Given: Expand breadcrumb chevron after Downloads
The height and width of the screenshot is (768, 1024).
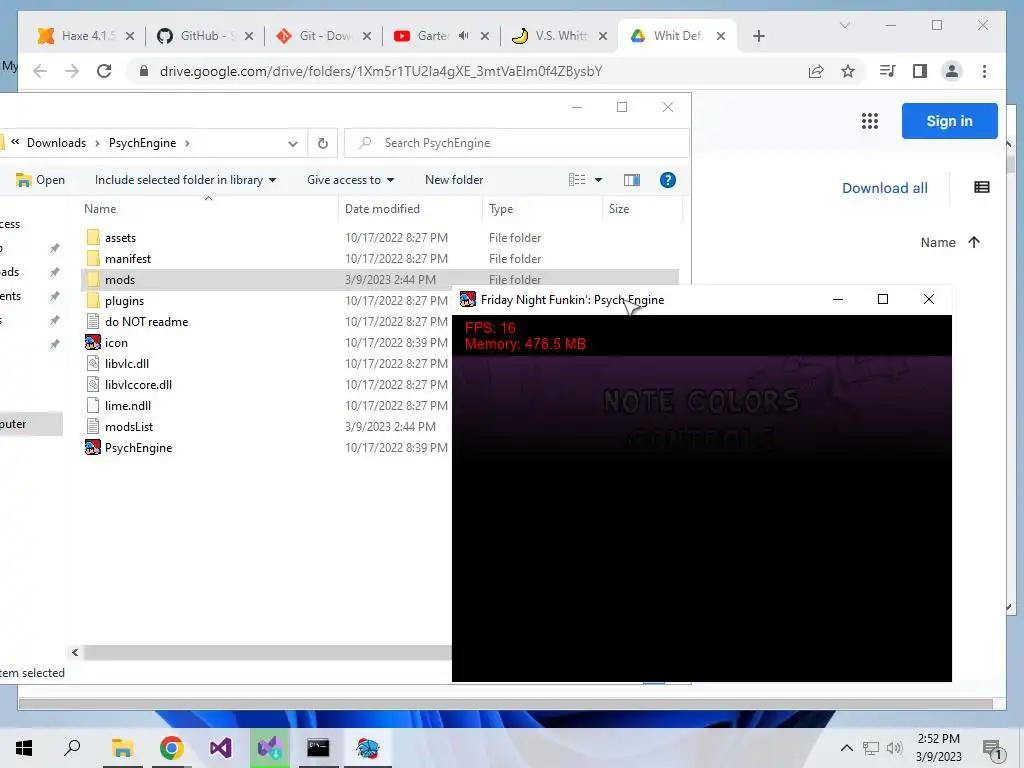Looking at the screenshot, I should click(x=97, y=143).
